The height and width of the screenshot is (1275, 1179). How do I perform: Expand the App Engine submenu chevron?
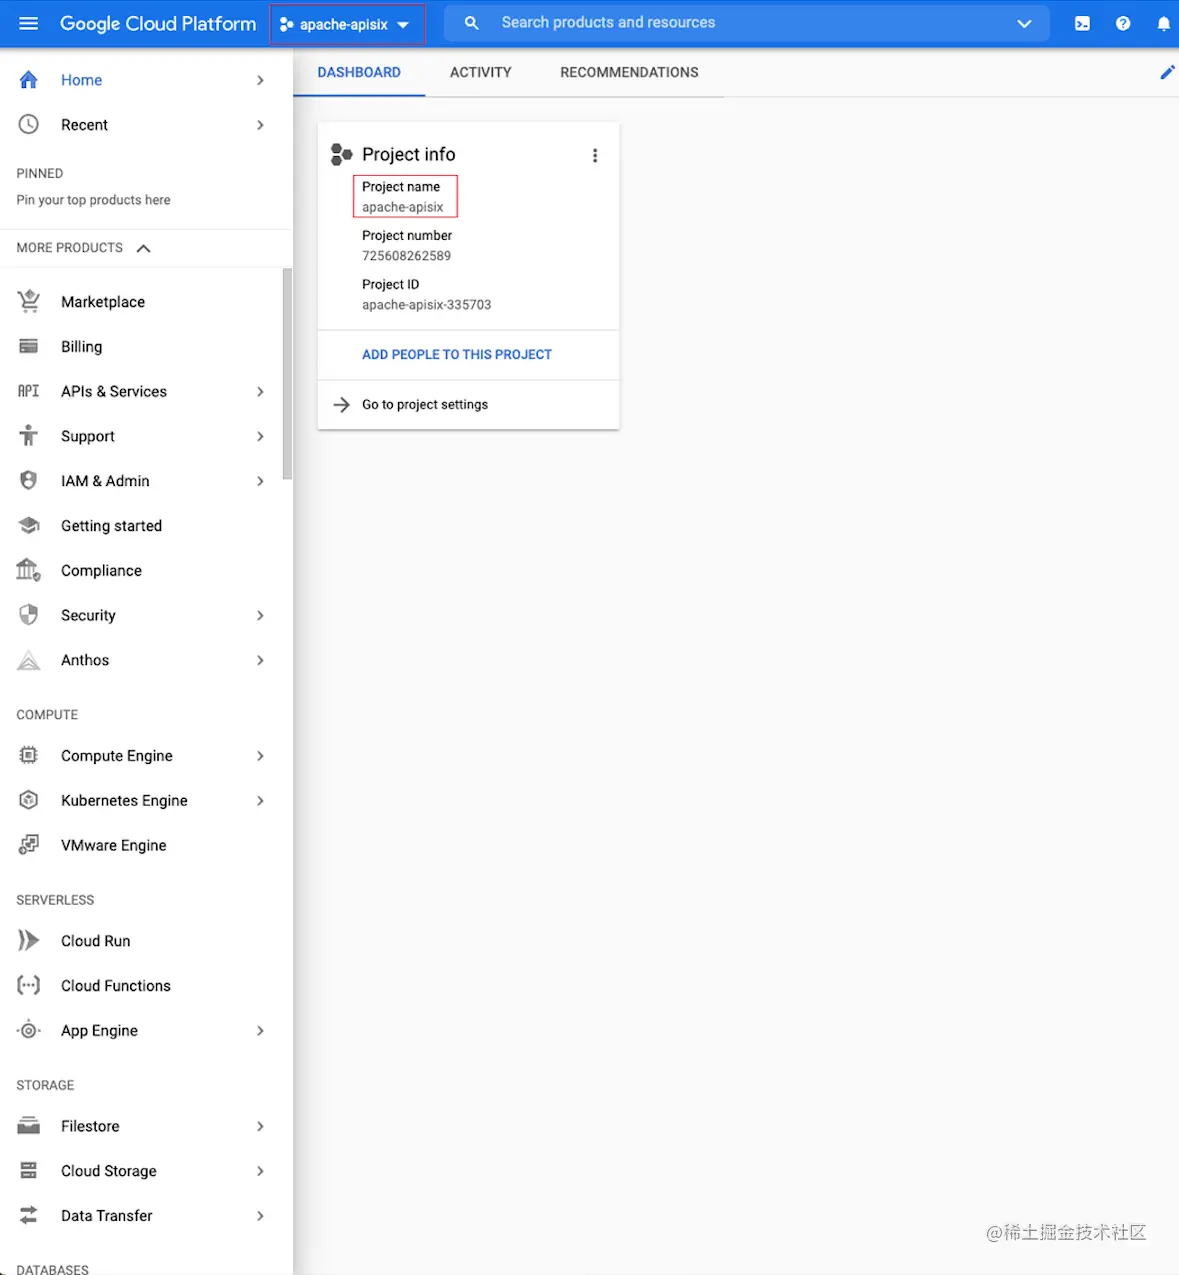(x=260, y=1030)
